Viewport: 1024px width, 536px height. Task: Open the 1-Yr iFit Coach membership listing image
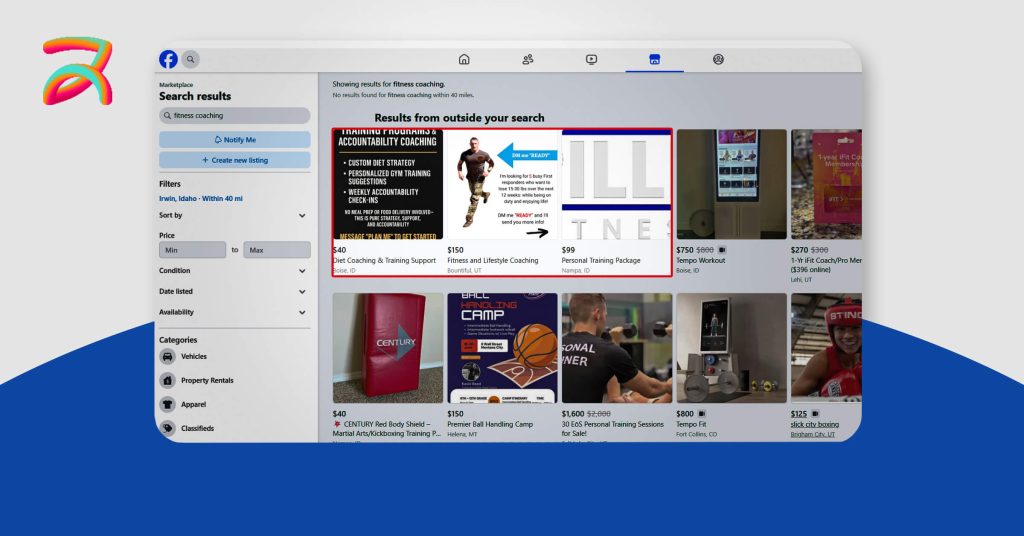(x=826, y=184)
